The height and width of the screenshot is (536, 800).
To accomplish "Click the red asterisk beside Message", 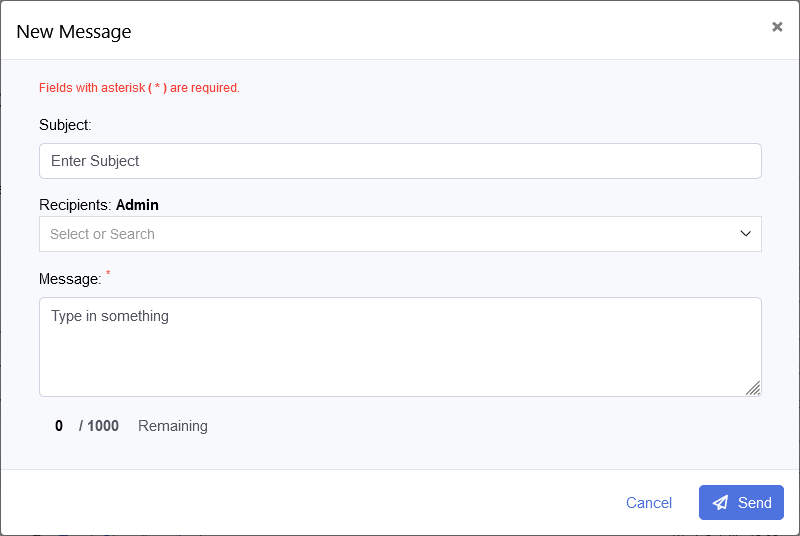I will tap(108, 273).
